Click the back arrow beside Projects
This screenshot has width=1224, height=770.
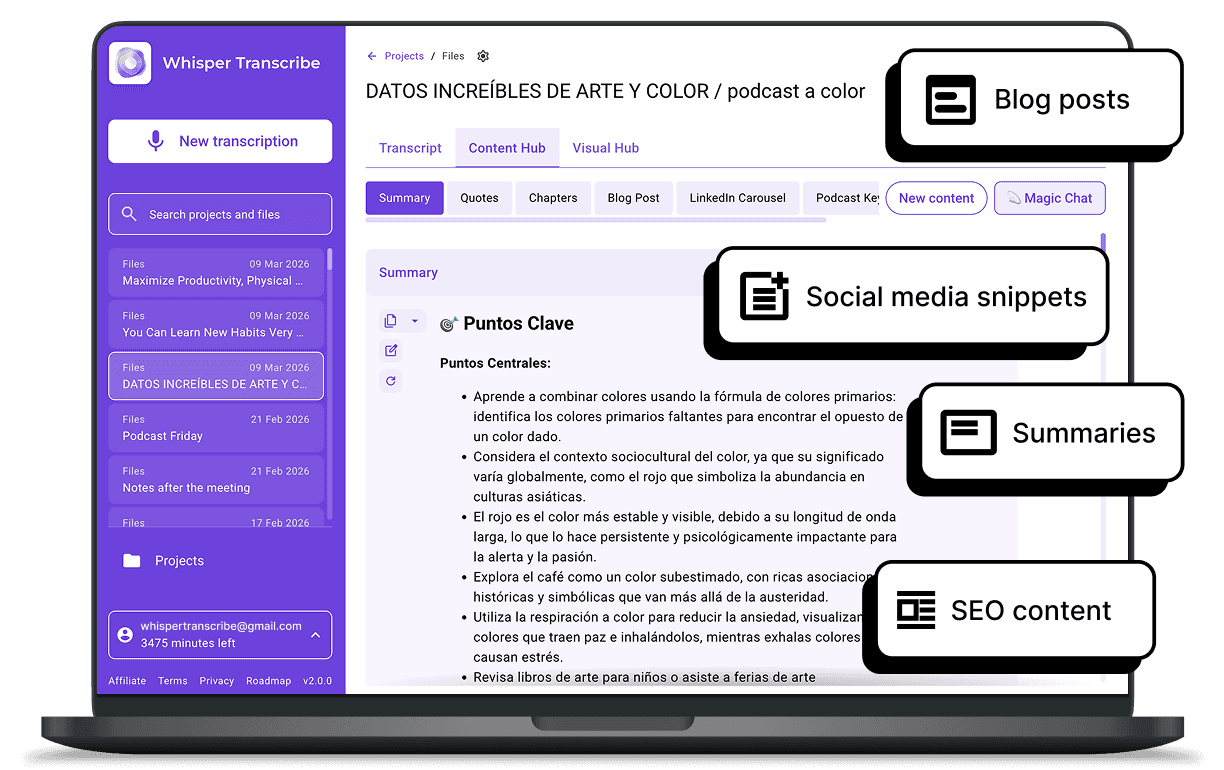pyautogui.click(x=372, y=56)
